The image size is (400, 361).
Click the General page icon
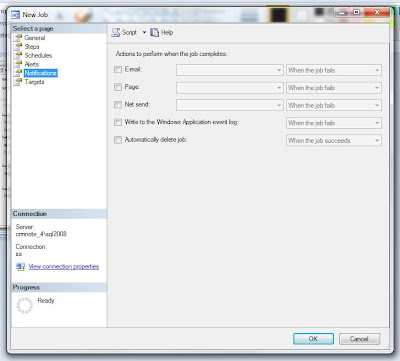coord(18,38)
